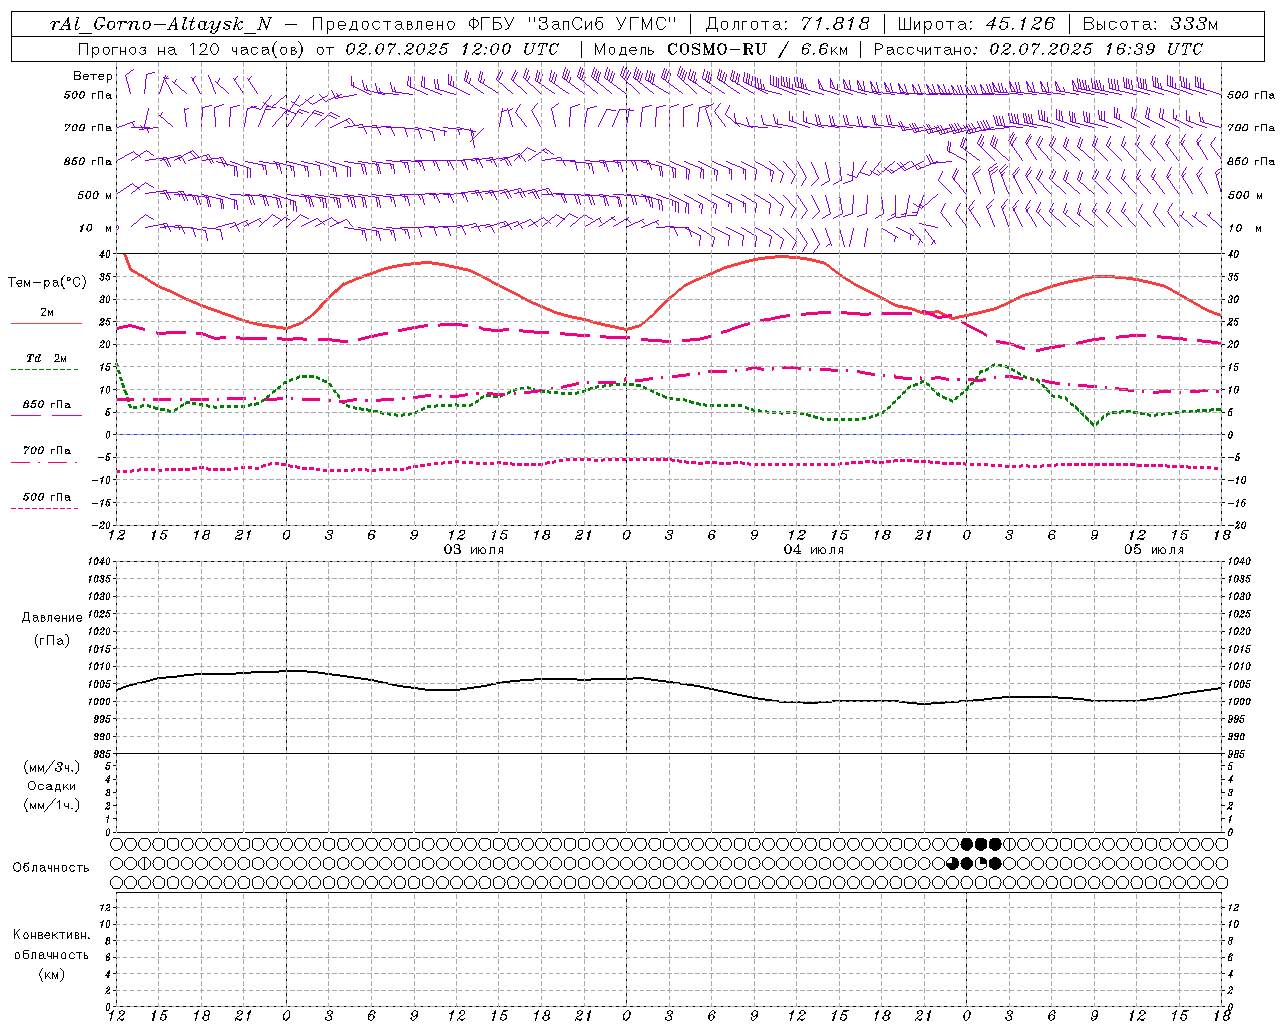Click pink dotted legend line under legend '500 гПа'
1280x1024 pixels.
coord(44,508)
